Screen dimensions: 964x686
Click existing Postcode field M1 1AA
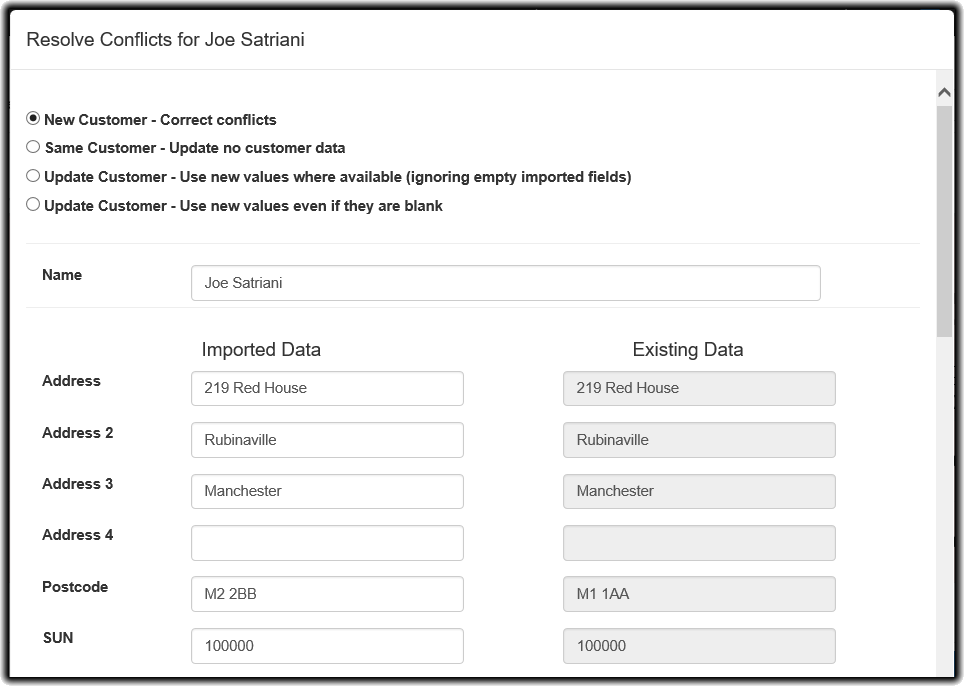(x=699, y=594)
